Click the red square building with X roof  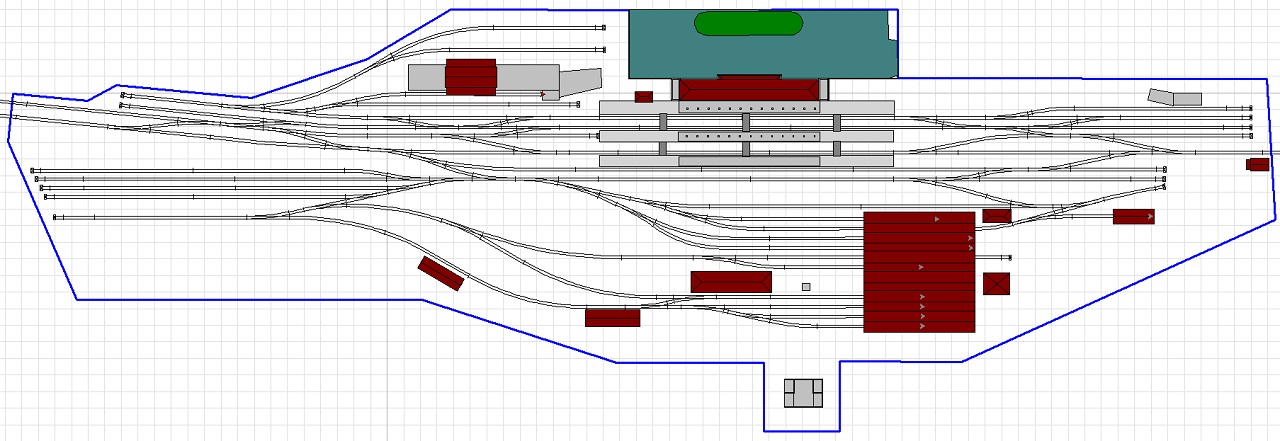[x=996, y=284]
